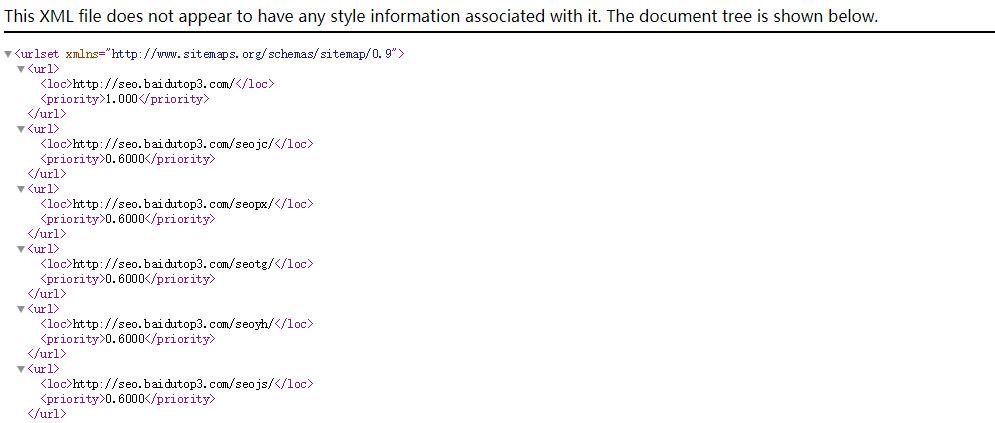Click the 0.6000 priority under seotg
Viewport: 995px width, 423px height.
tap(124, 278)
